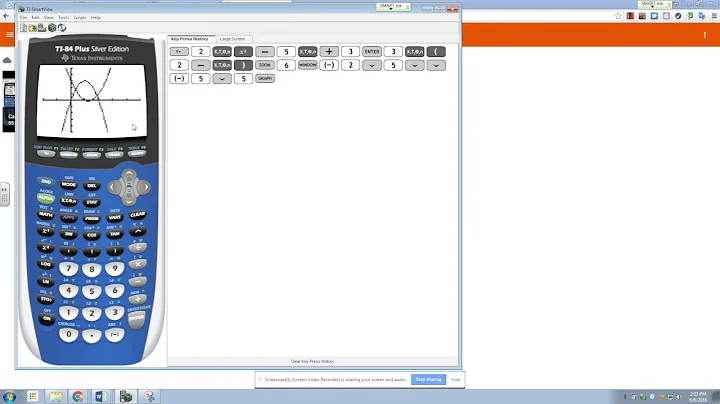Click the VARS key on the calculator
Viewport: 720px width, 404px height.
point(115,217)
